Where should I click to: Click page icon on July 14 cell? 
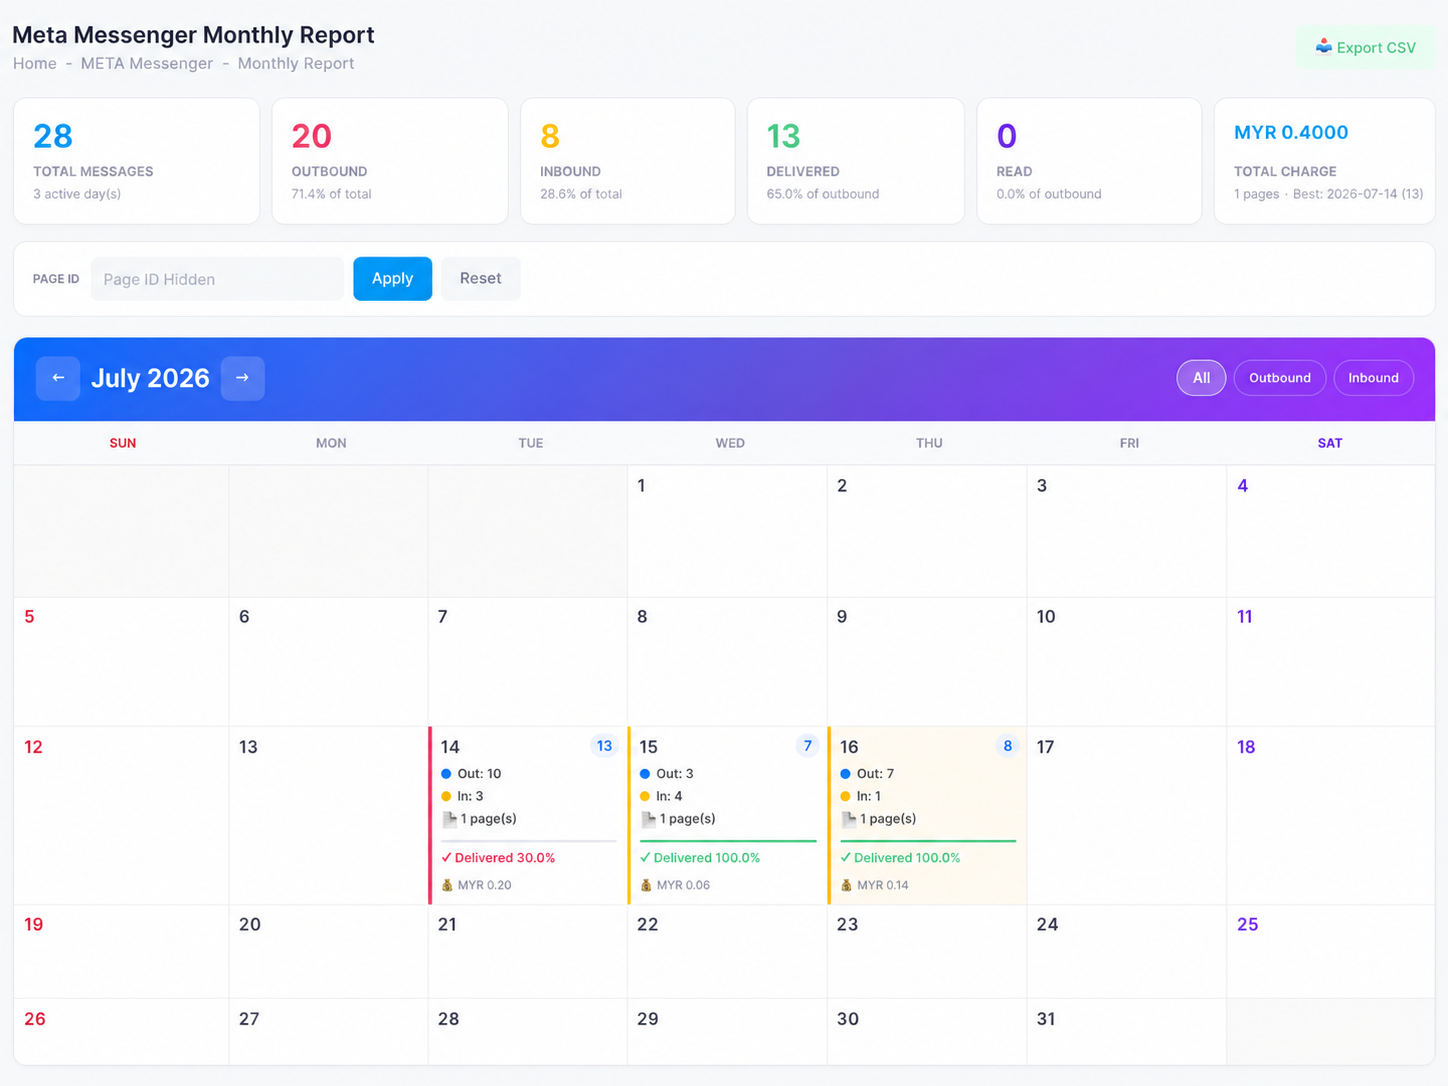(449, 819)
